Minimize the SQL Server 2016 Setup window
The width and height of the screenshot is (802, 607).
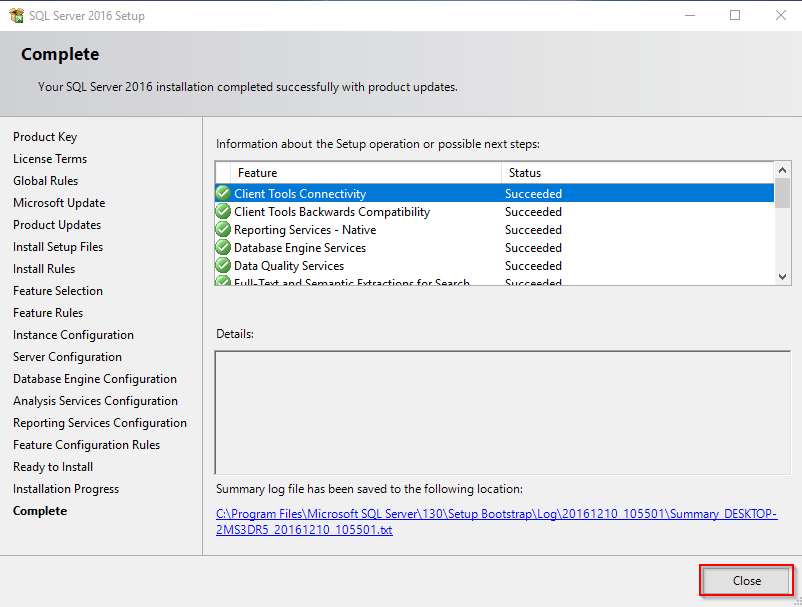click(x=690, y=15)
